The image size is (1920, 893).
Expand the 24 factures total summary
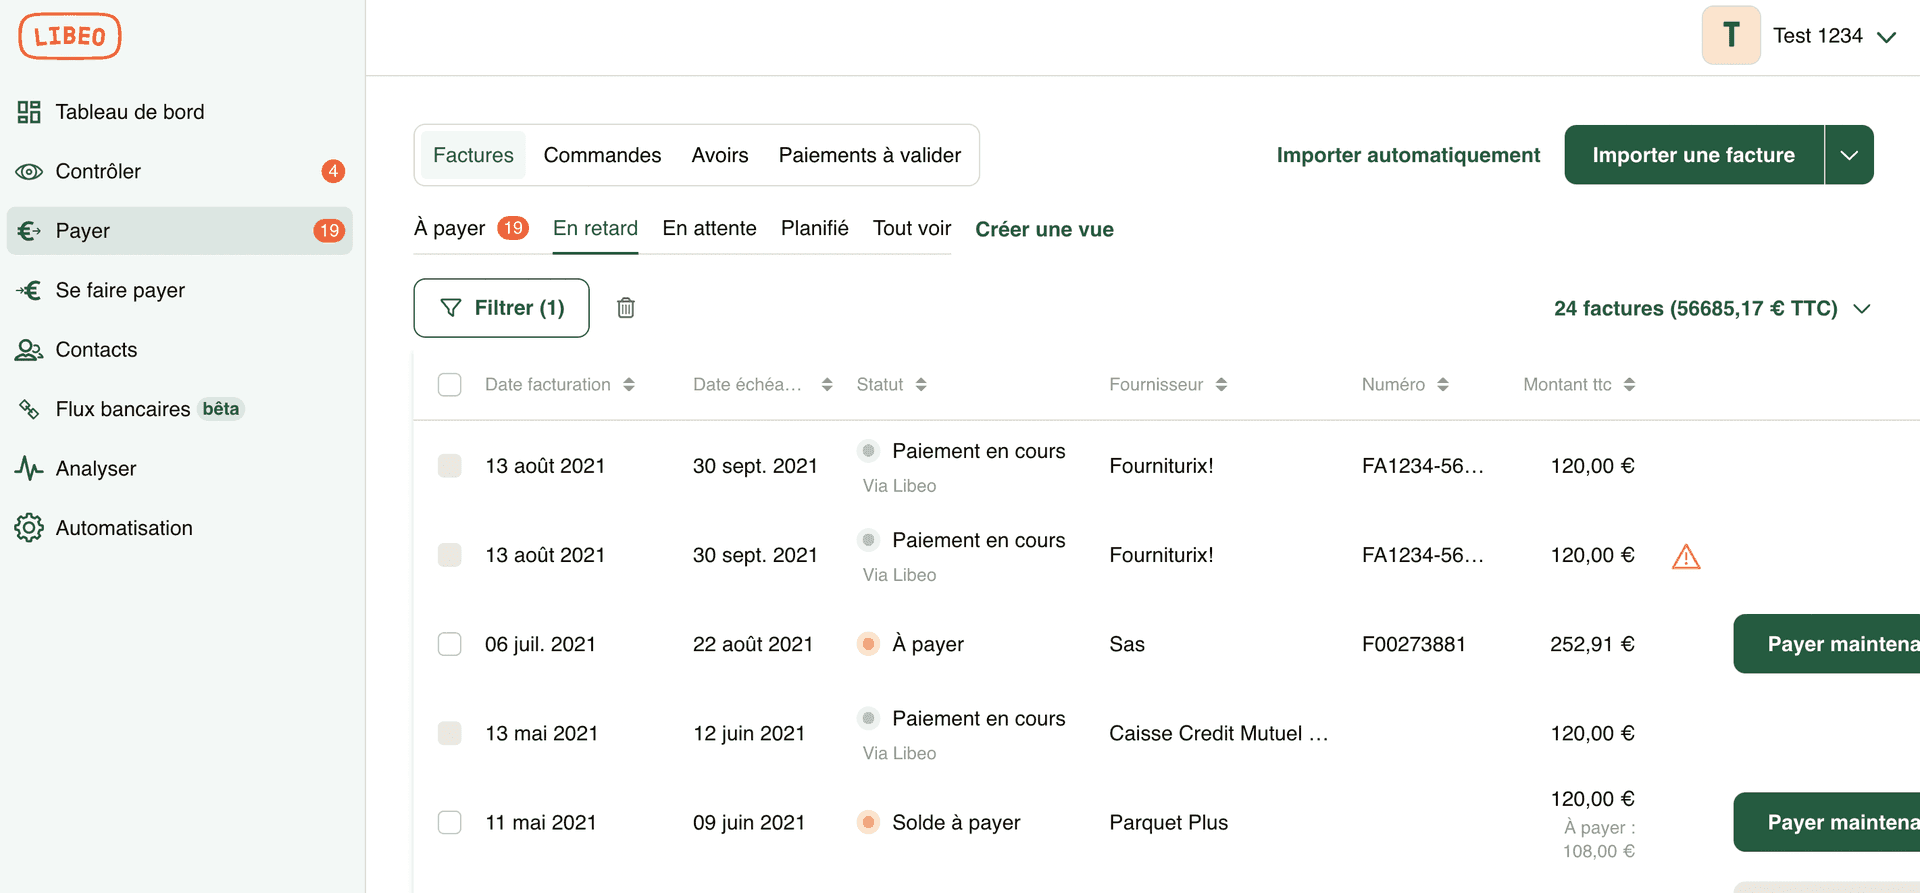1712,308
